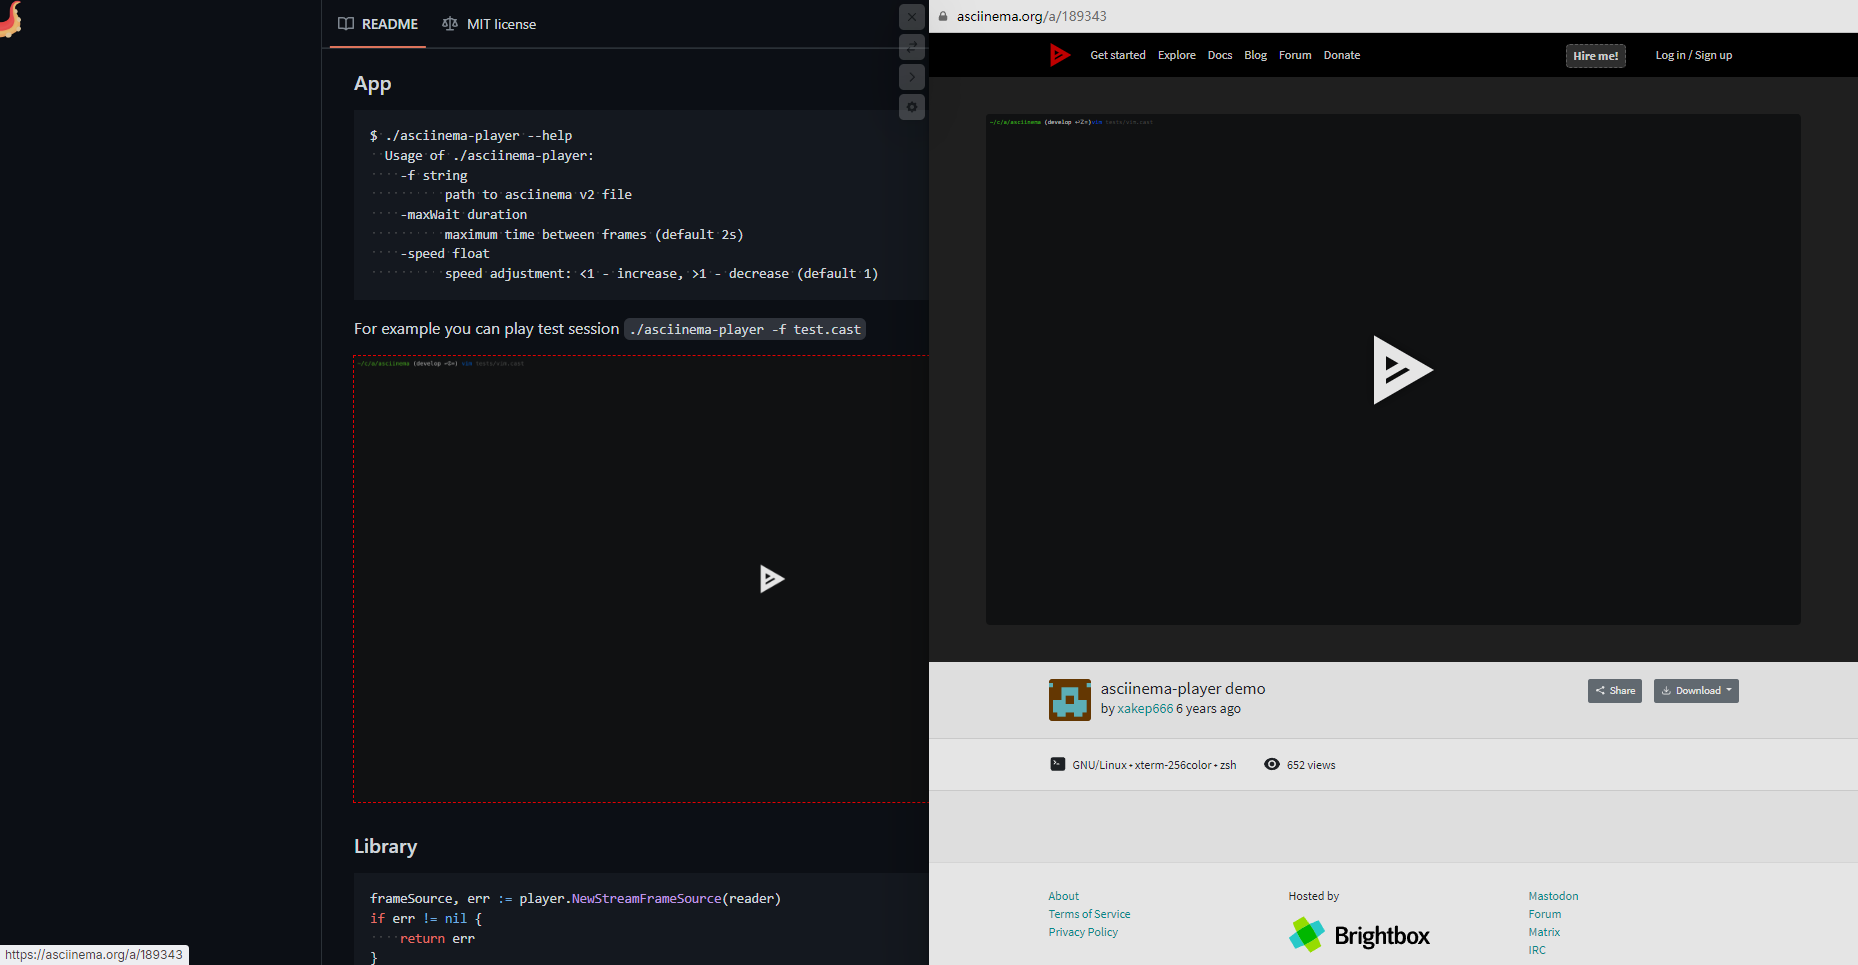
Task: Click Log in / Sign up
Action: [1693, 55]
